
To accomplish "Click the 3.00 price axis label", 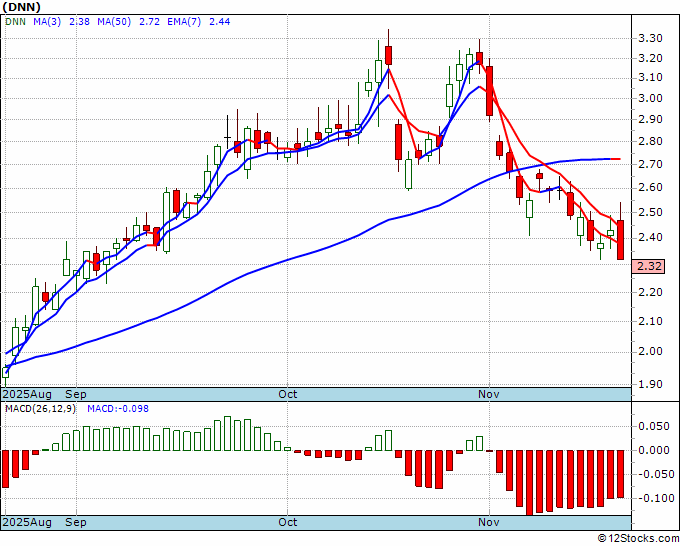I will click(651, 98).
